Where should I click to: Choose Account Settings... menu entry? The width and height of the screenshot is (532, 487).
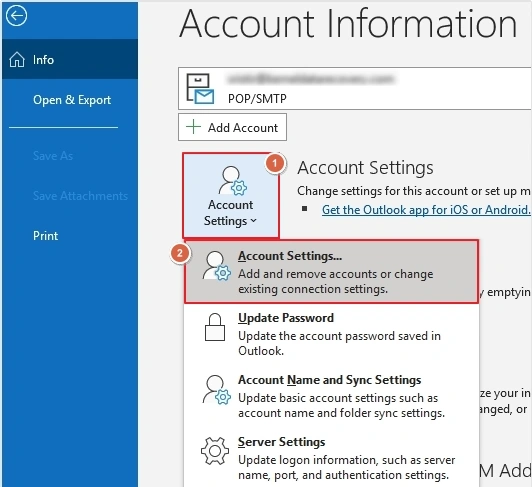click(x=331, y=271)
